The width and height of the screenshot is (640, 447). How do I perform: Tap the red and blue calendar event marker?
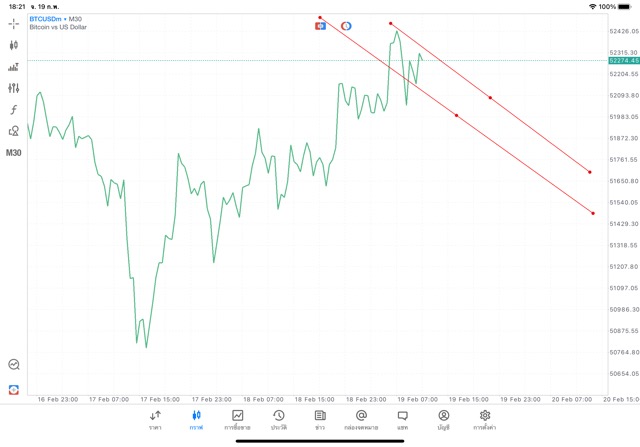coord(320,25)
